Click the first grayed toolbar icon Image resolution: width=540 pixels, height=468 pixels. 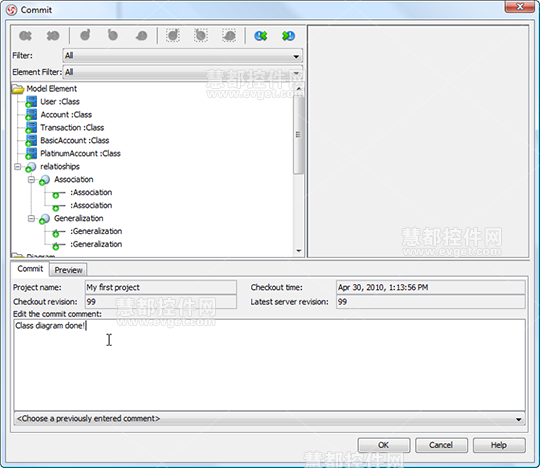[25, 35]
